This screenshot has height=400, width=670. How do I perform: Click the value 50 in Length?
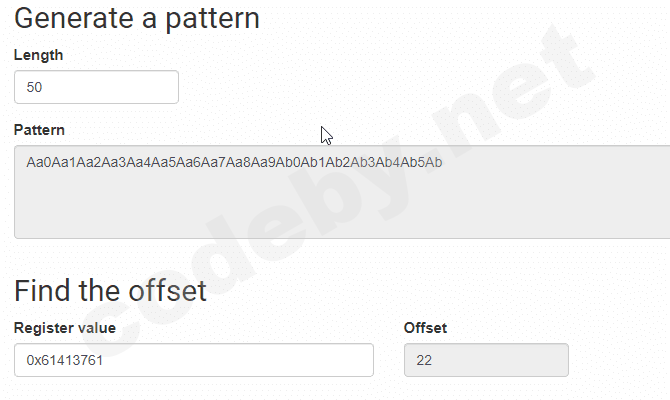34,88
